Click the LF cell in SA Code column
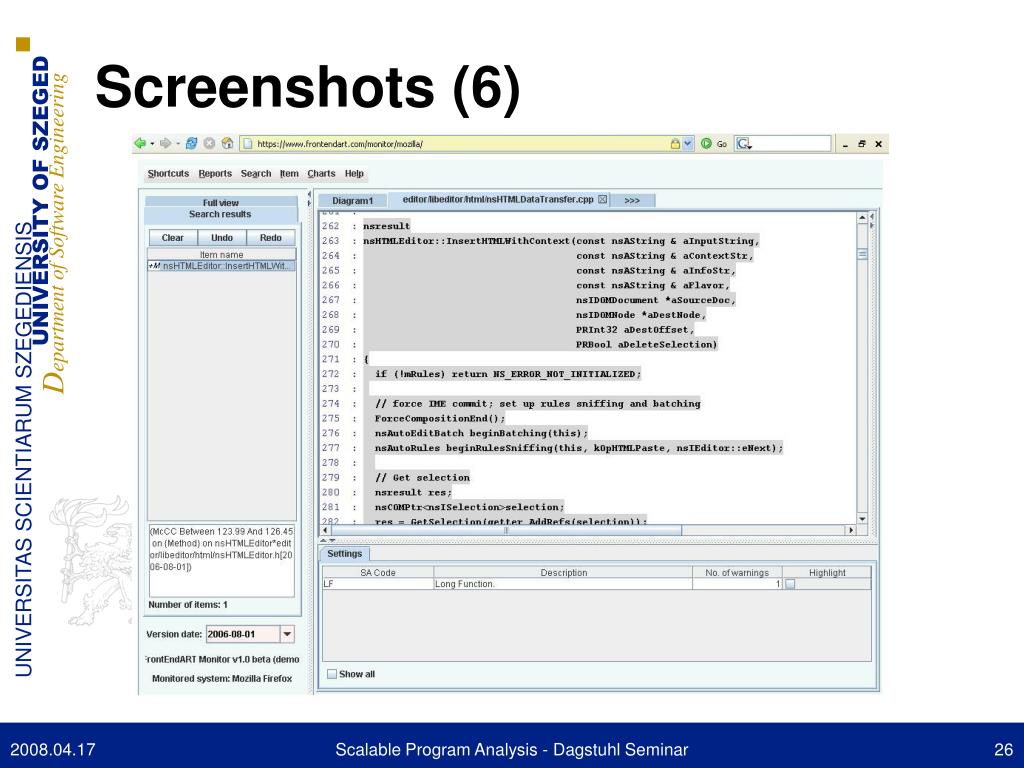 [377, 584]
